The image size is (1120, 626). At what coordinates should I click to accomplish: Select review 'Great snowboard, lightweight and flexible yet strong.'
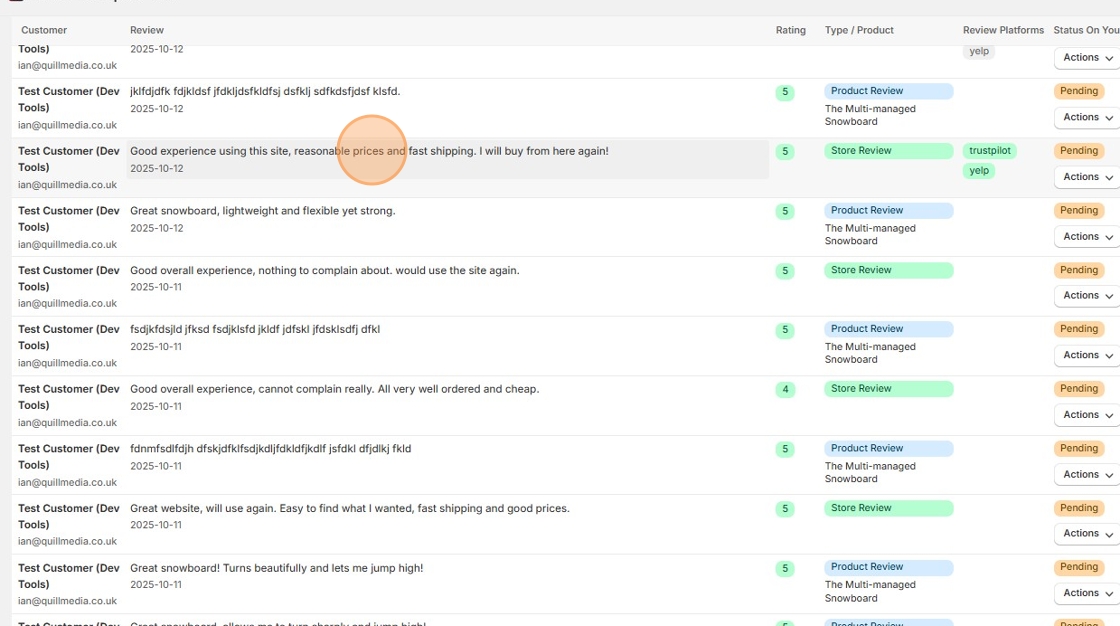tap(262, 211)
